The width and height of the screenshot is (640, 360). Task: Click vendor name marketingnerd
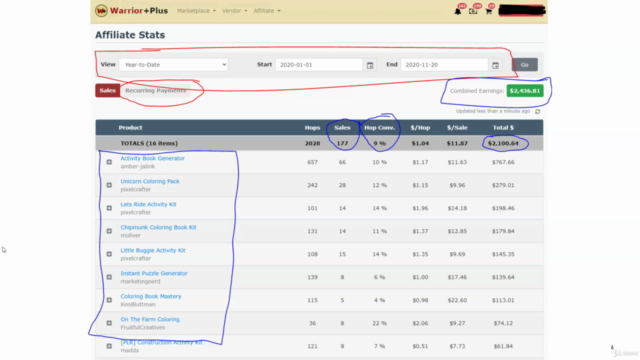pos(140,282)
